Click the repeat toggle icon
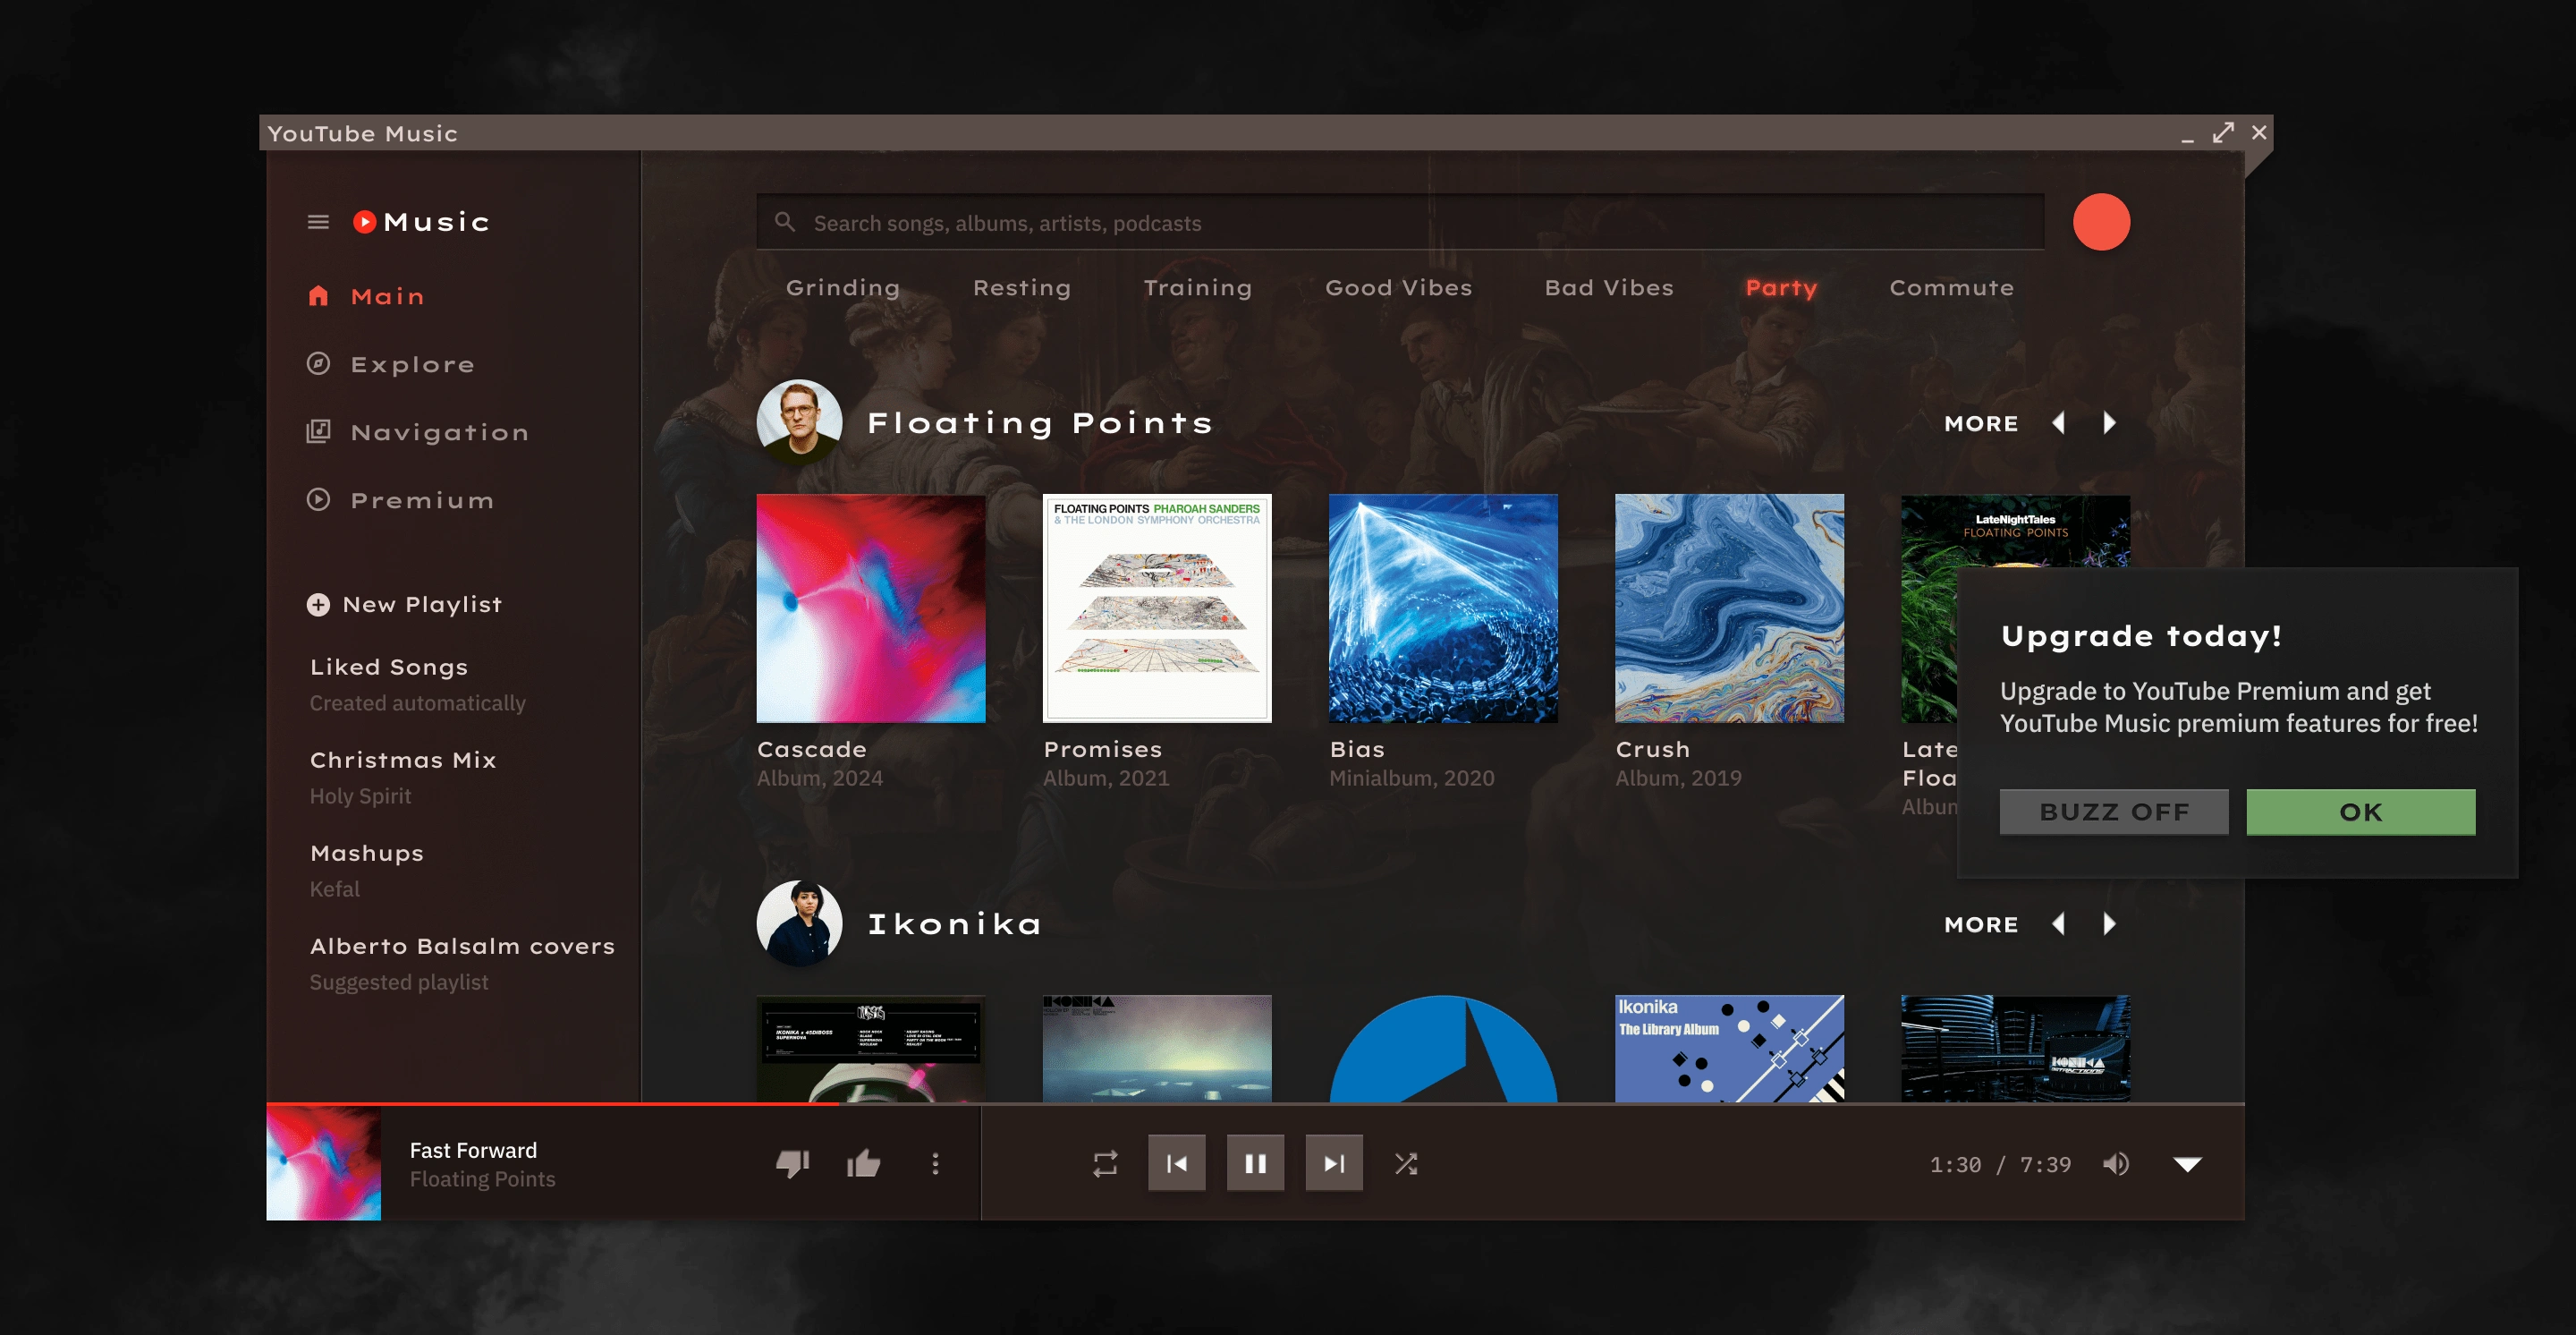 [1105, 1163]
